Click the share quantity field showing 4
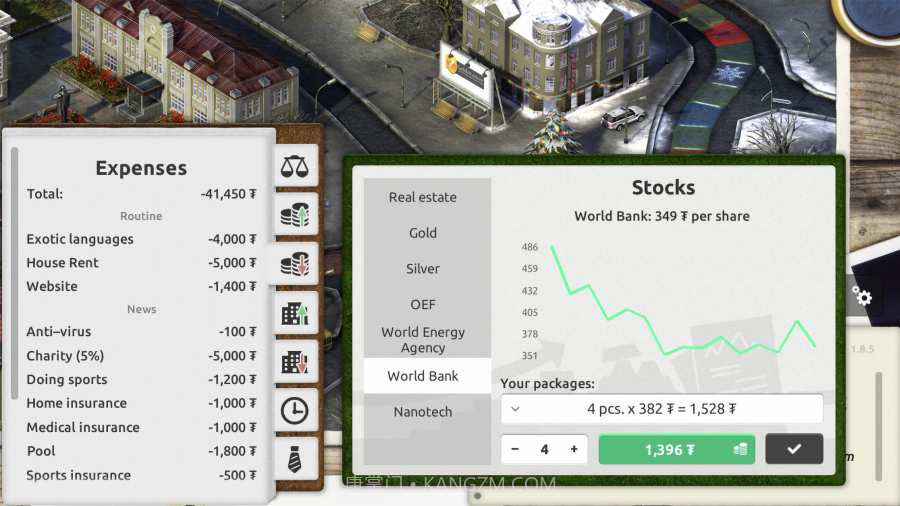 tap(545, 449)
